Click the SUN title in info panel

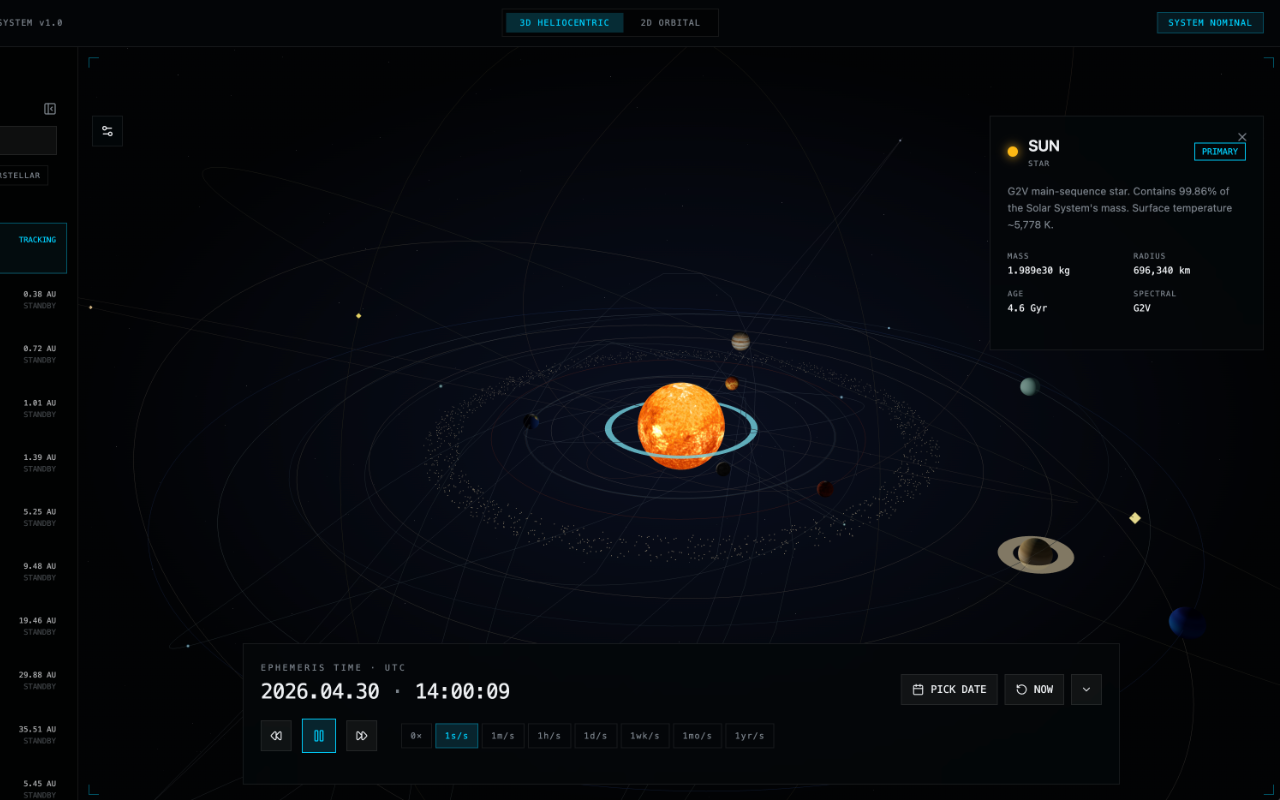[1044, 146]
